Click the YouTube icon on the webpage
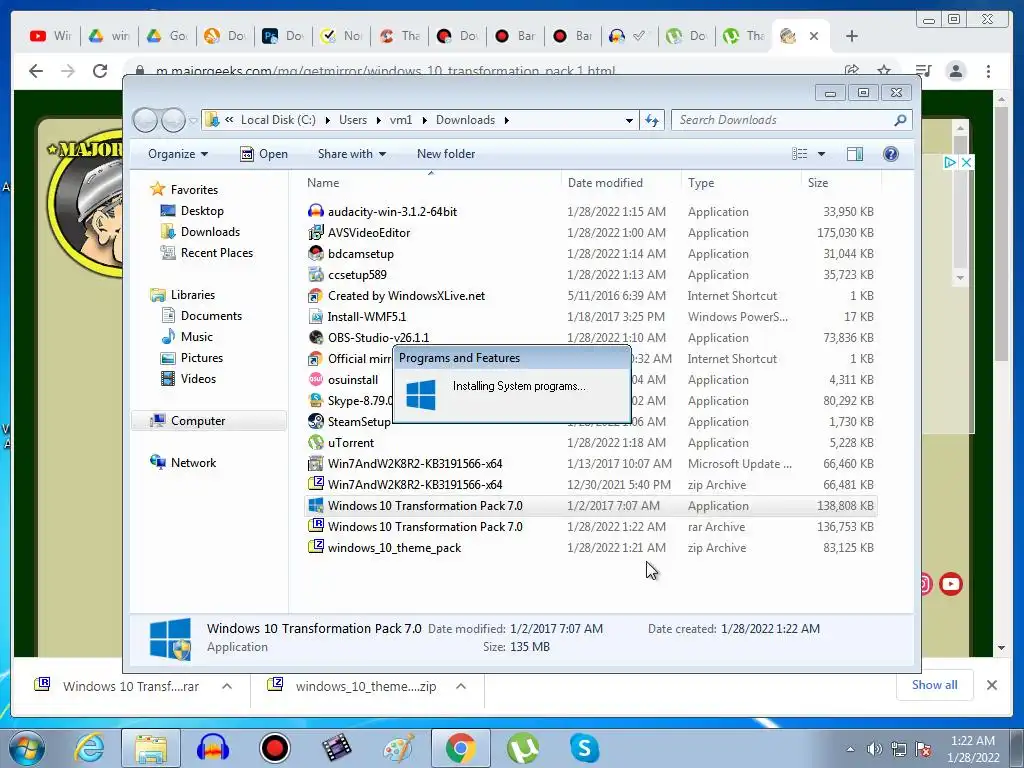 (951, 583)
